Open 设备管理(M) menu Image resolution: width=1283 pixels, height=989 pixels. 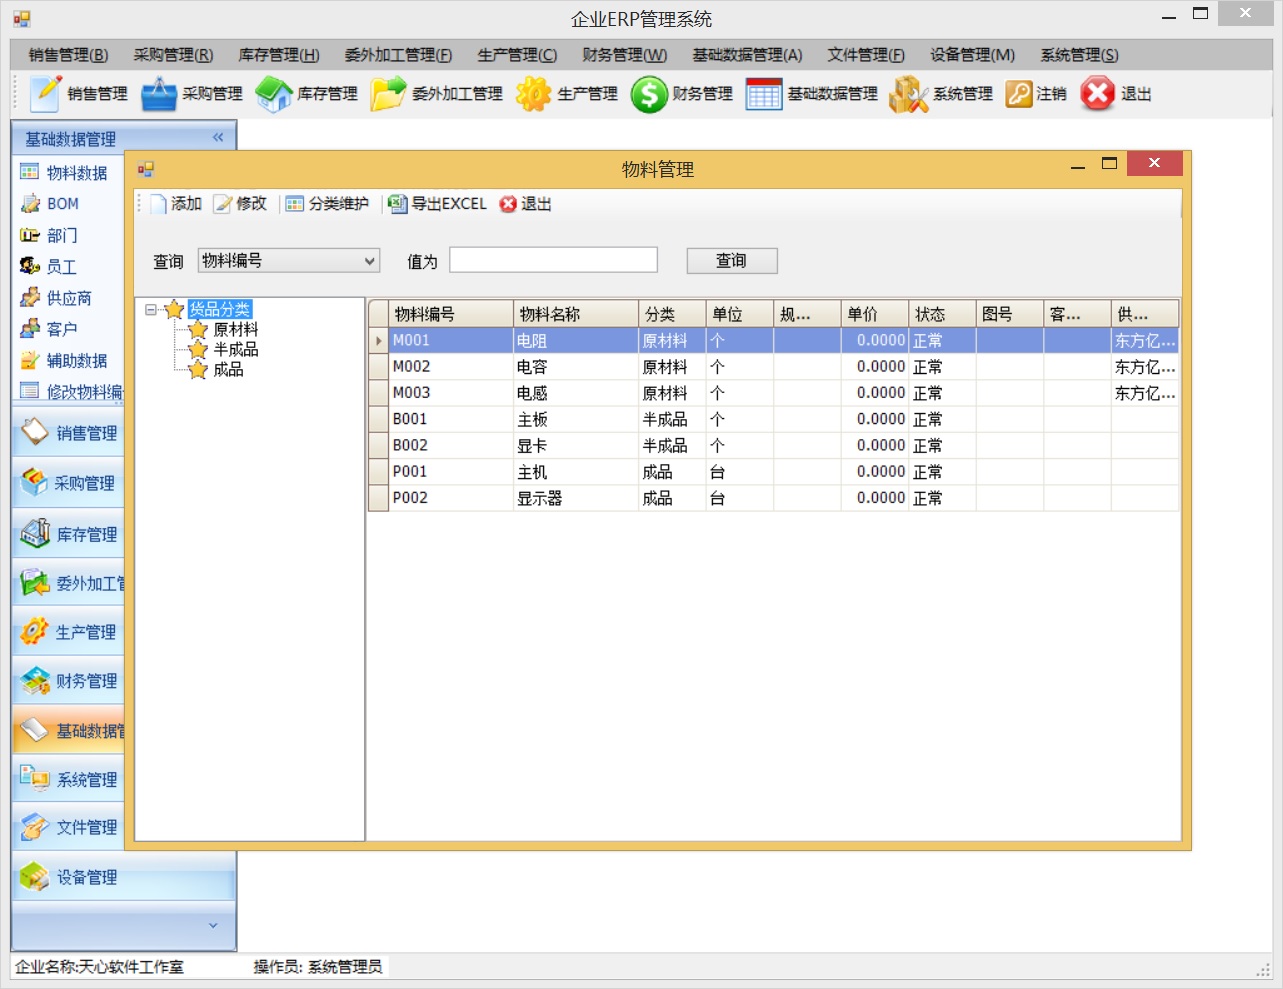click(x=972, y=55)
